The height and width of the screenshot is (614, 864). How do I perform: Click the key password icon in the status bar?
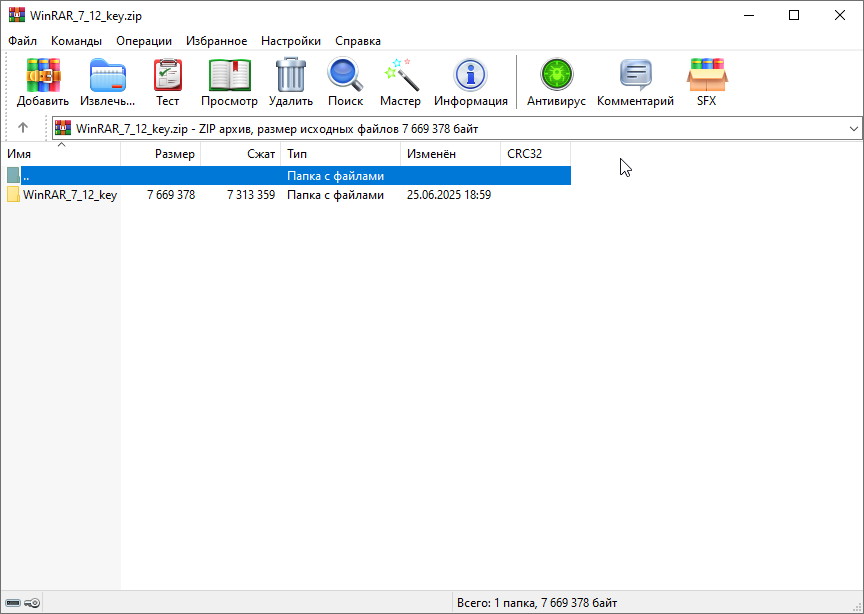(x=33, y=603)
